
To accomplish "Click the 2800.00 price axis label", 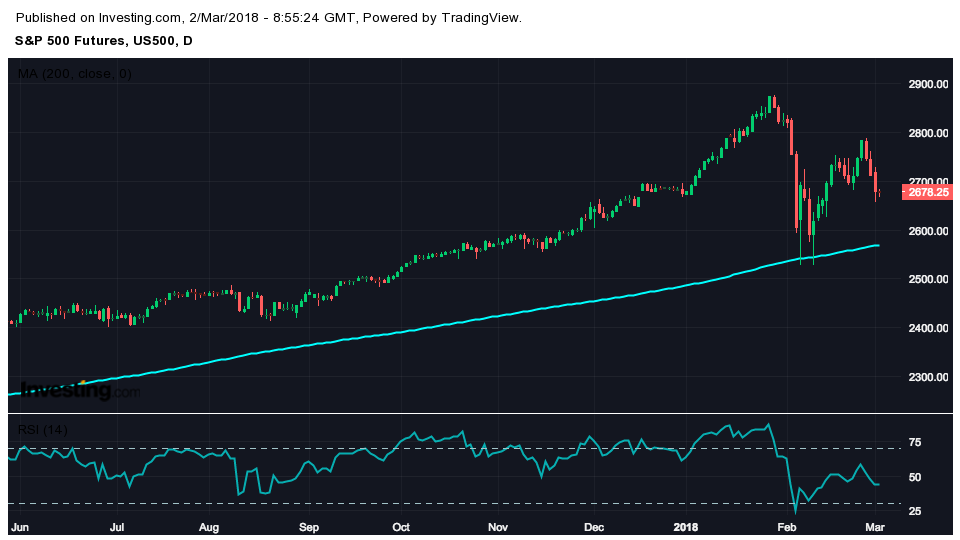I will click(928, 133).
